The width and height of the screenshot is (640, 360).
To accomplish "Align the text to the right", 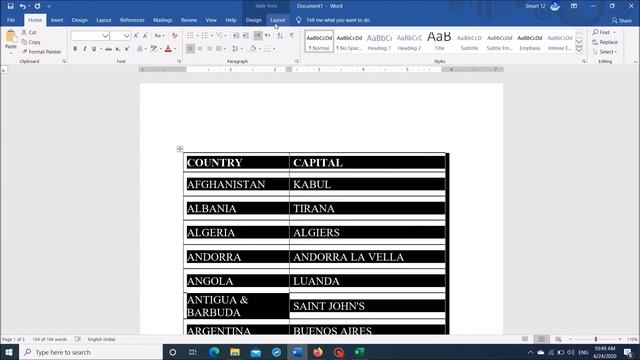I will click(x=209, y=49).
